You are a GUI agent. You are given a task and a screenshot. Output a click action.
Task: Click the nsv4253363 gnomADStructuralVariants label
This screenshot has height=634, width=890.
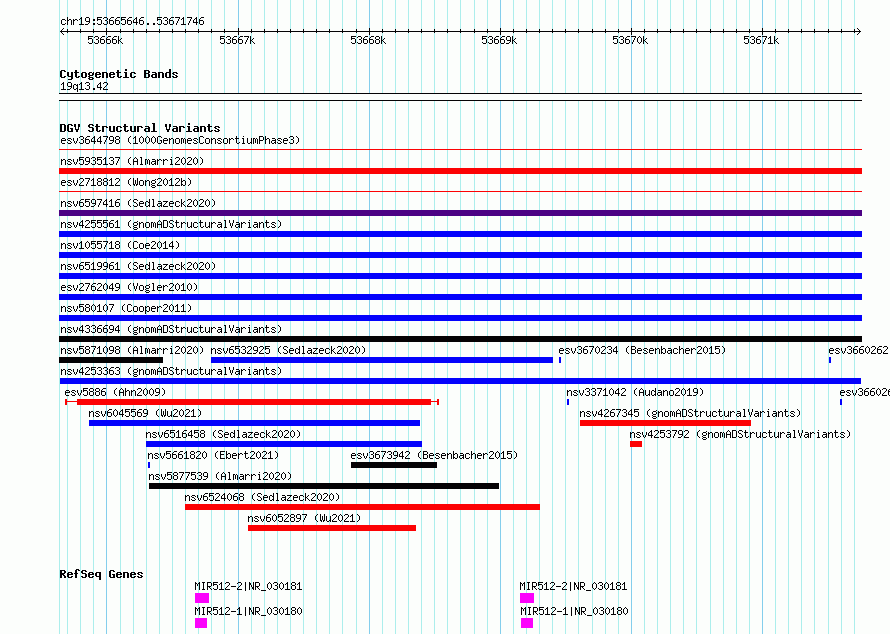(171, 371)
